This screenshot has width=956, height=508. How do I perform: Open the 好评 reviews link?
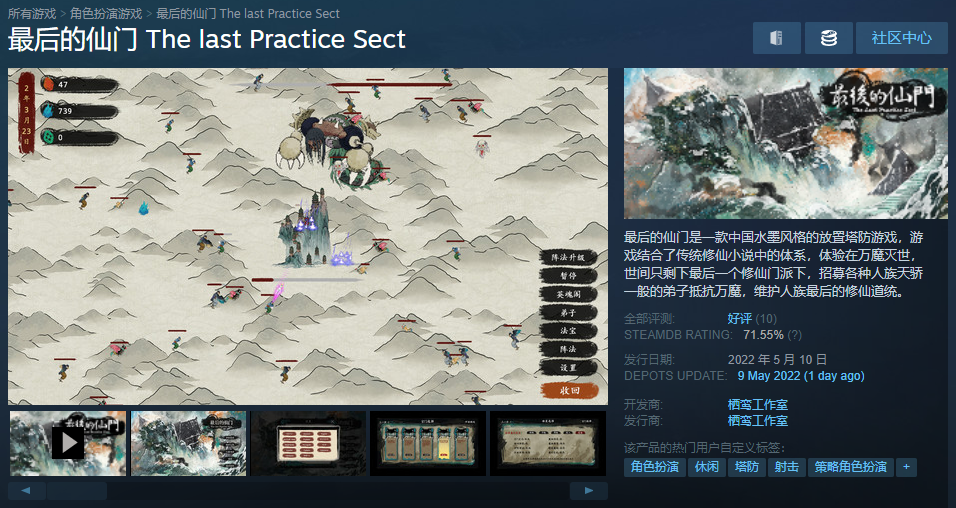point(739,318)
